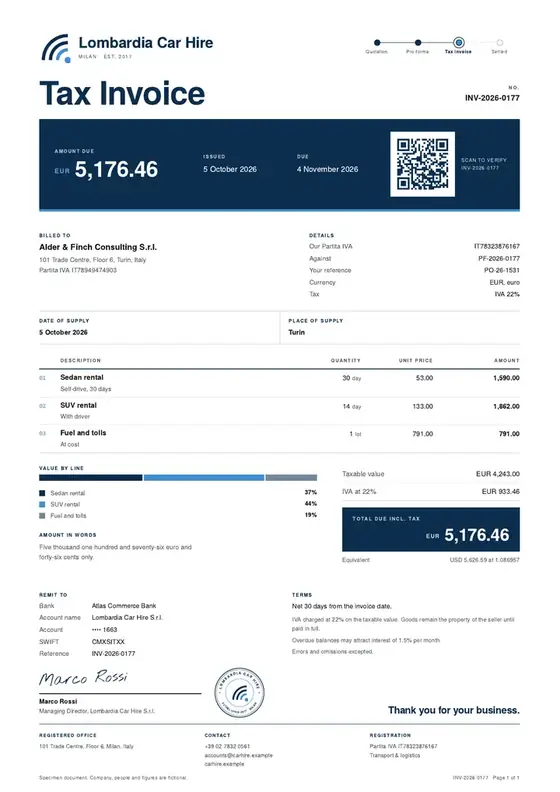Click Transport & logistics registration text
The image size is (560, 792).
395,756
